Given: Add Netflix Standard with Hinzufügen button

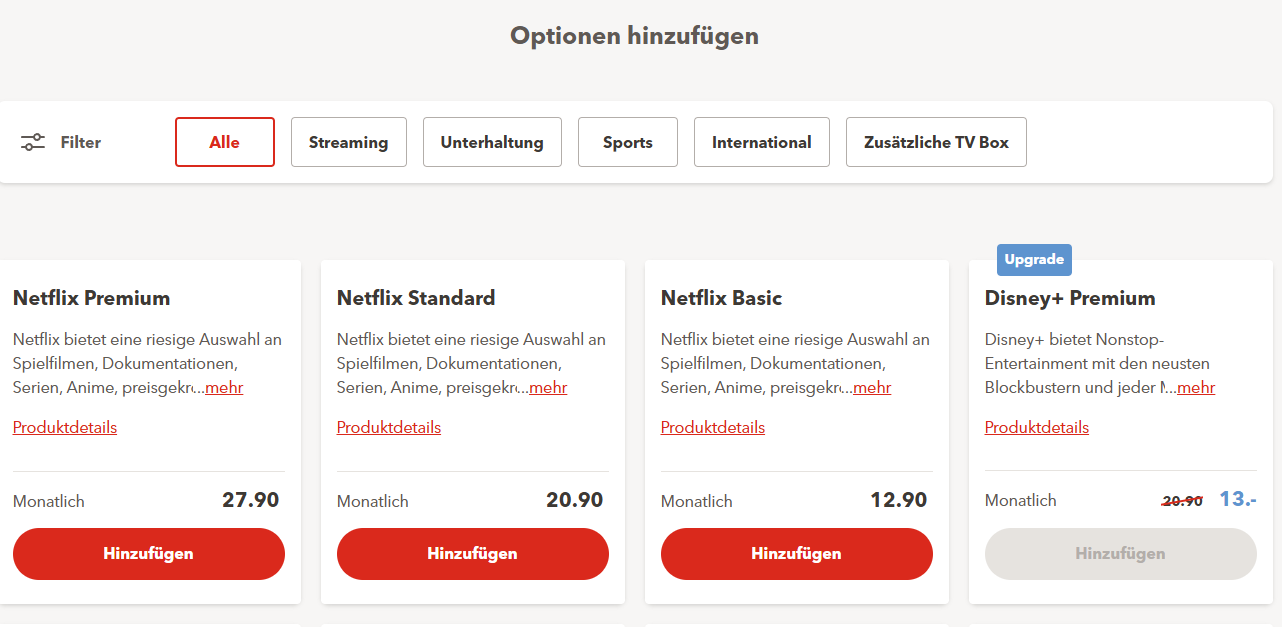Looking at the screenshot, I should pos(472,554).
